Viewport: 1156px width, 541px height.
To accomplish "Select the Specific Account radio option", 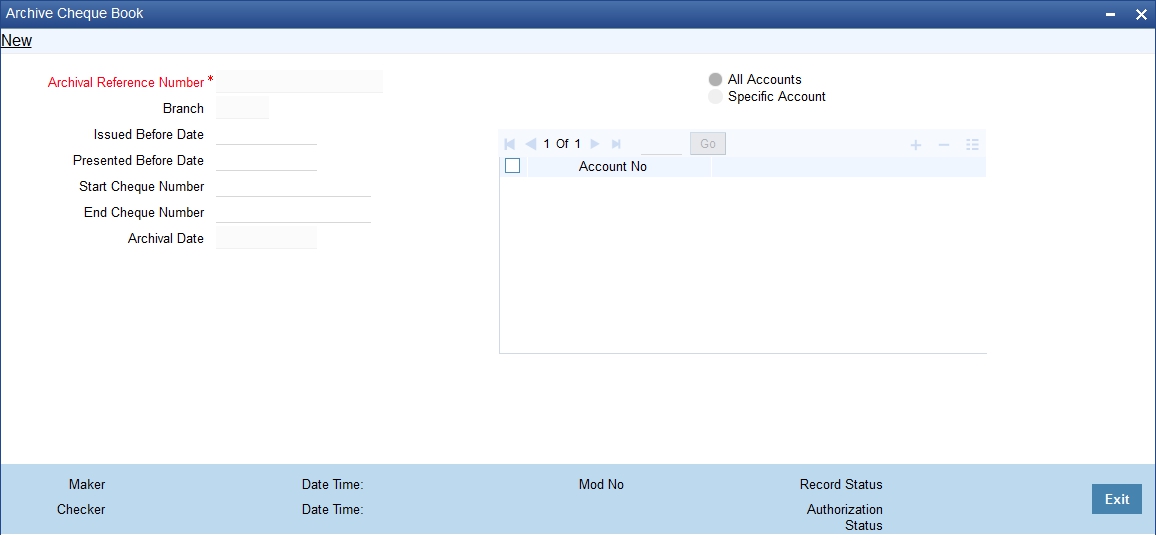I will pos(715,97).
